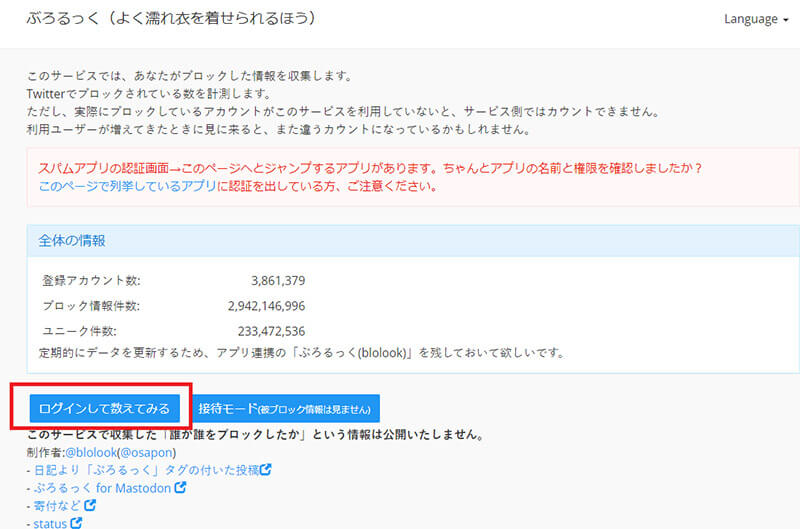This screenshot has height=529, width=800.
Task: Open the @blolook creator profile link
Action: (91, 452)
